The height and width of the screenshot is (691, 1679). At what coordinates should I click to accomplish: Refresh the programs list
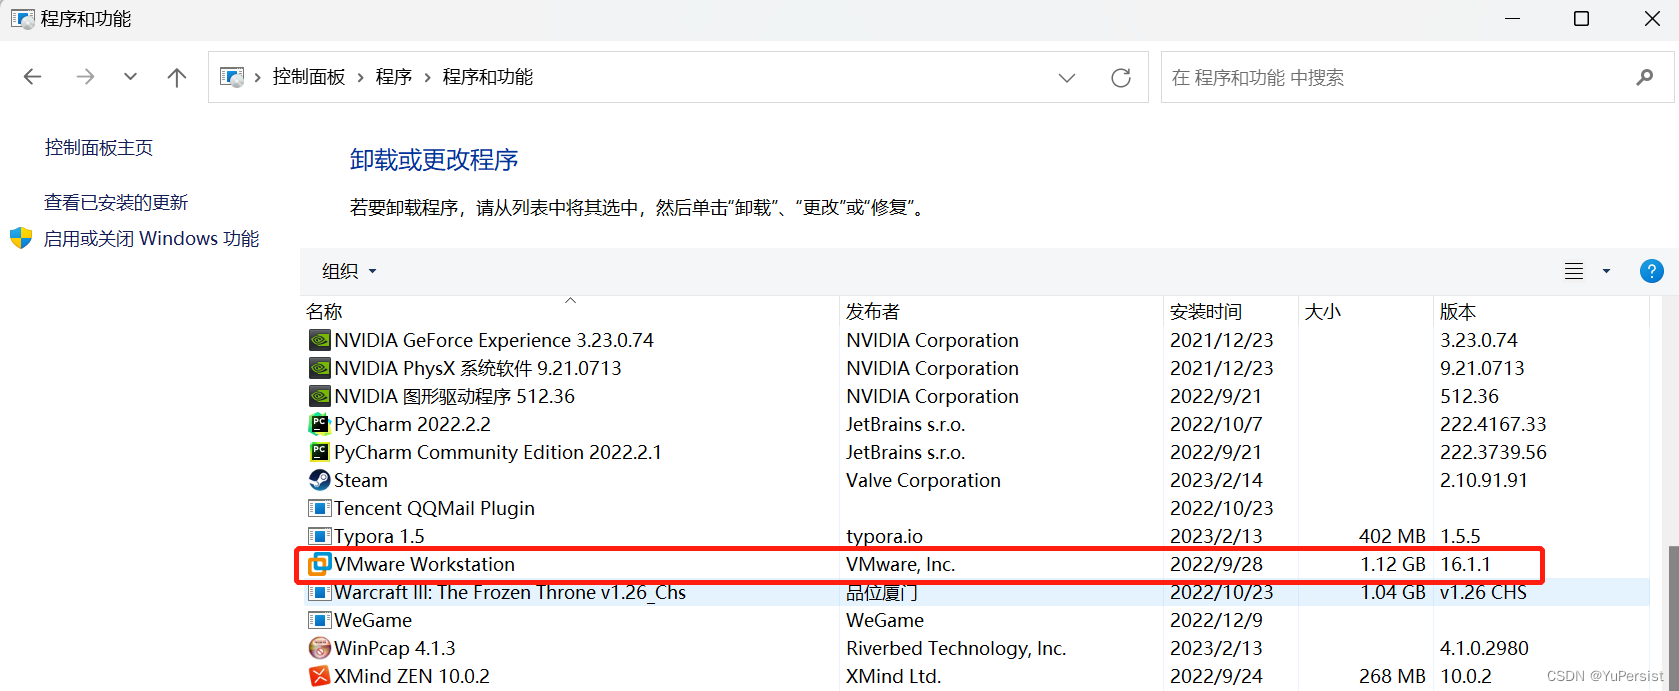1121,77
